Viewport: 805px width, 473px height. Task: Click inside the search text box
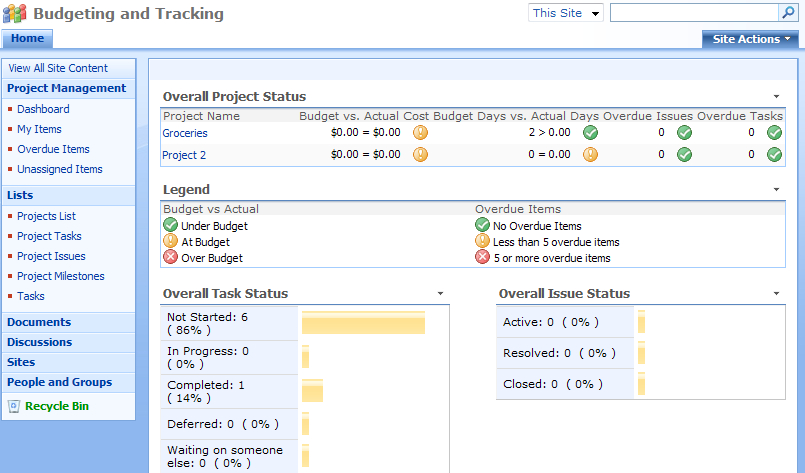coord(693,13)
